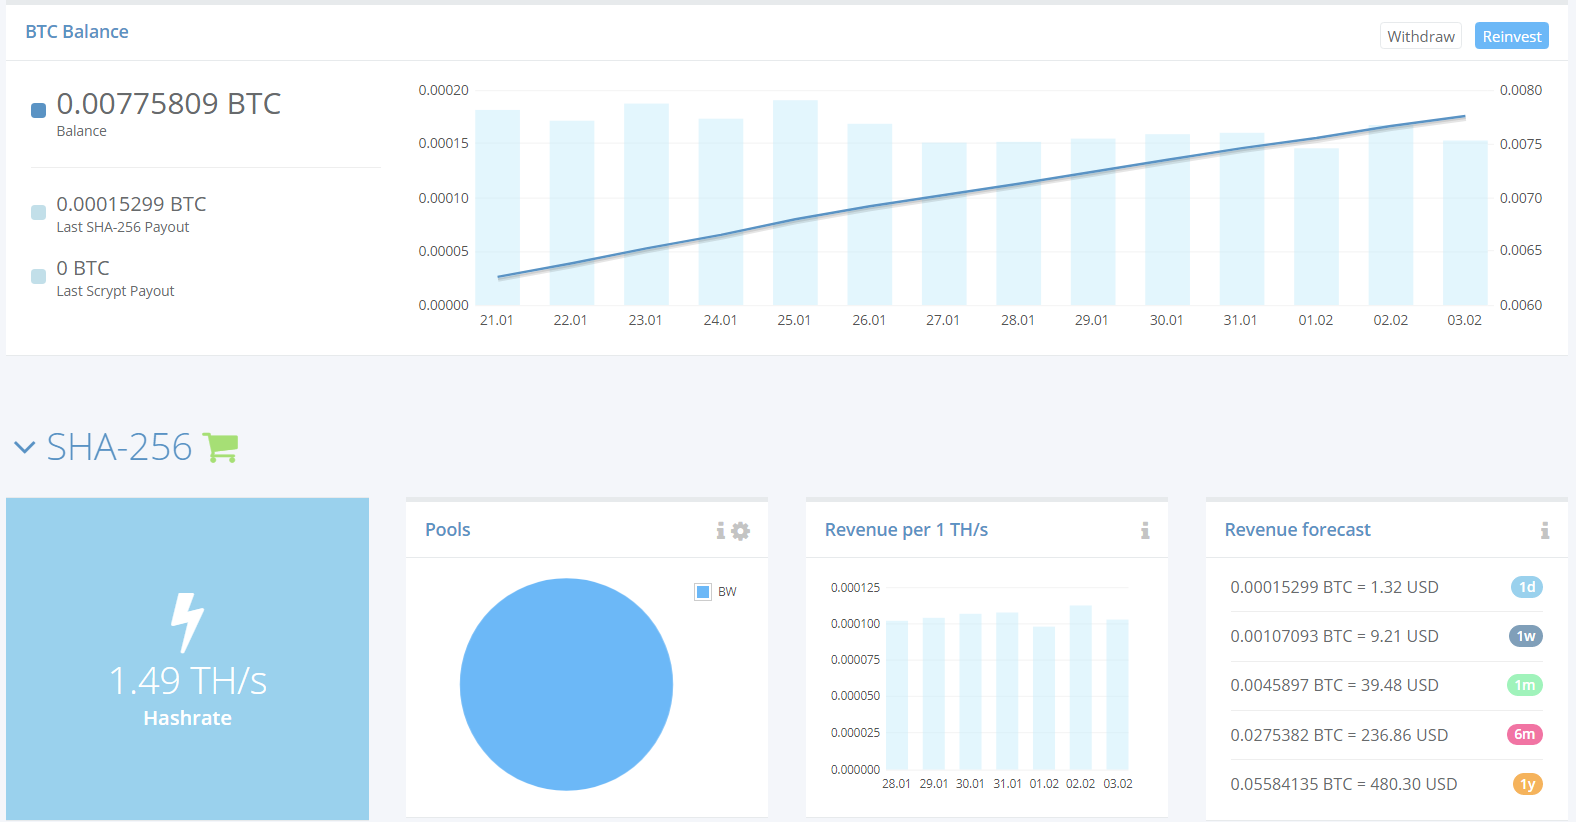
Task: Click the Hashrate label
Action: (x=187, y=718)
